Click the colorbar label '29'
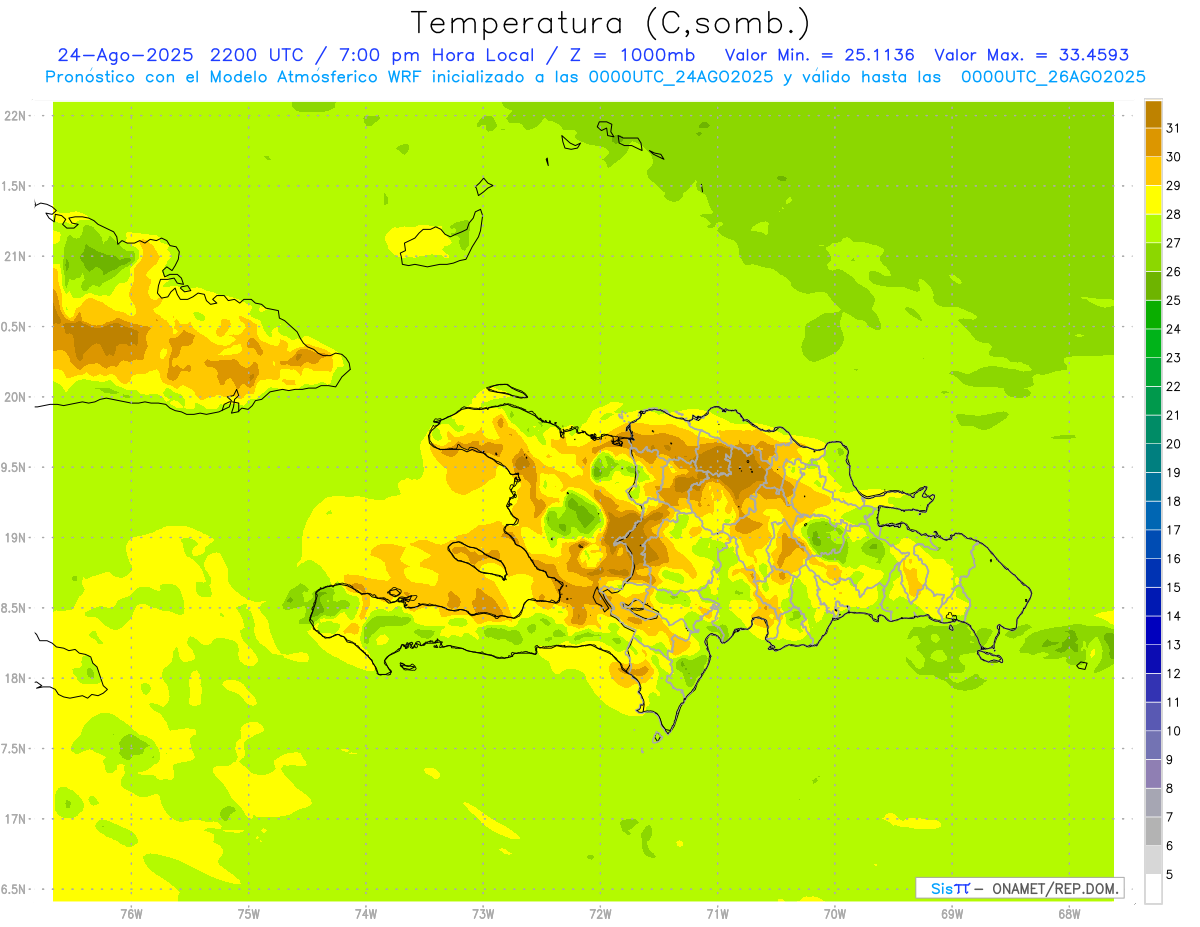Image resolution: width=1200 pixels, height=927 pixels. [x=1173, y=185]
